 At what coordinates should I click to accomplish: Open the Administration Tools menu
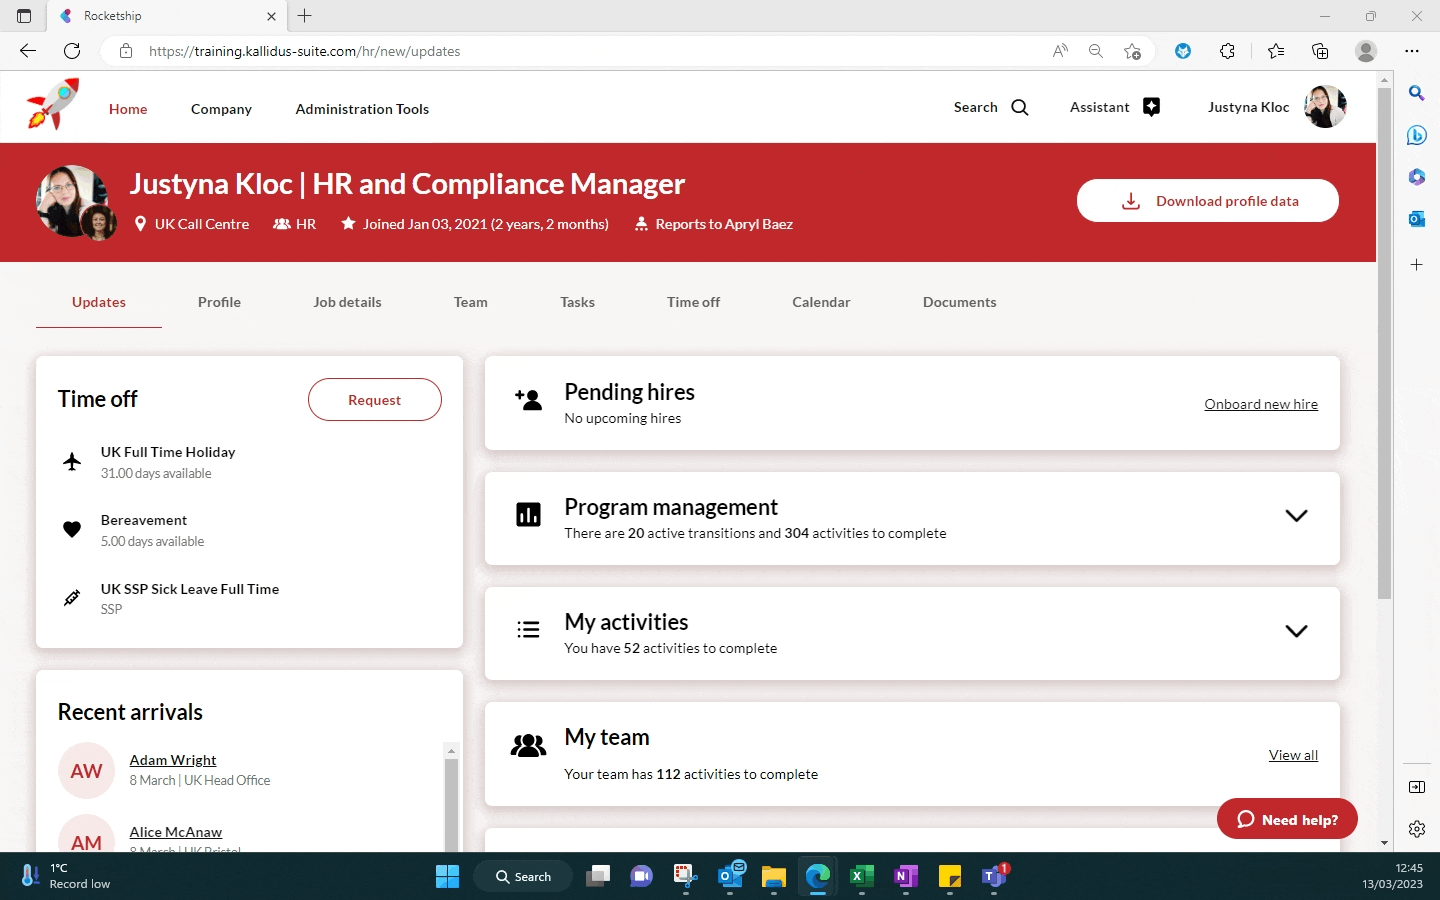362,109
